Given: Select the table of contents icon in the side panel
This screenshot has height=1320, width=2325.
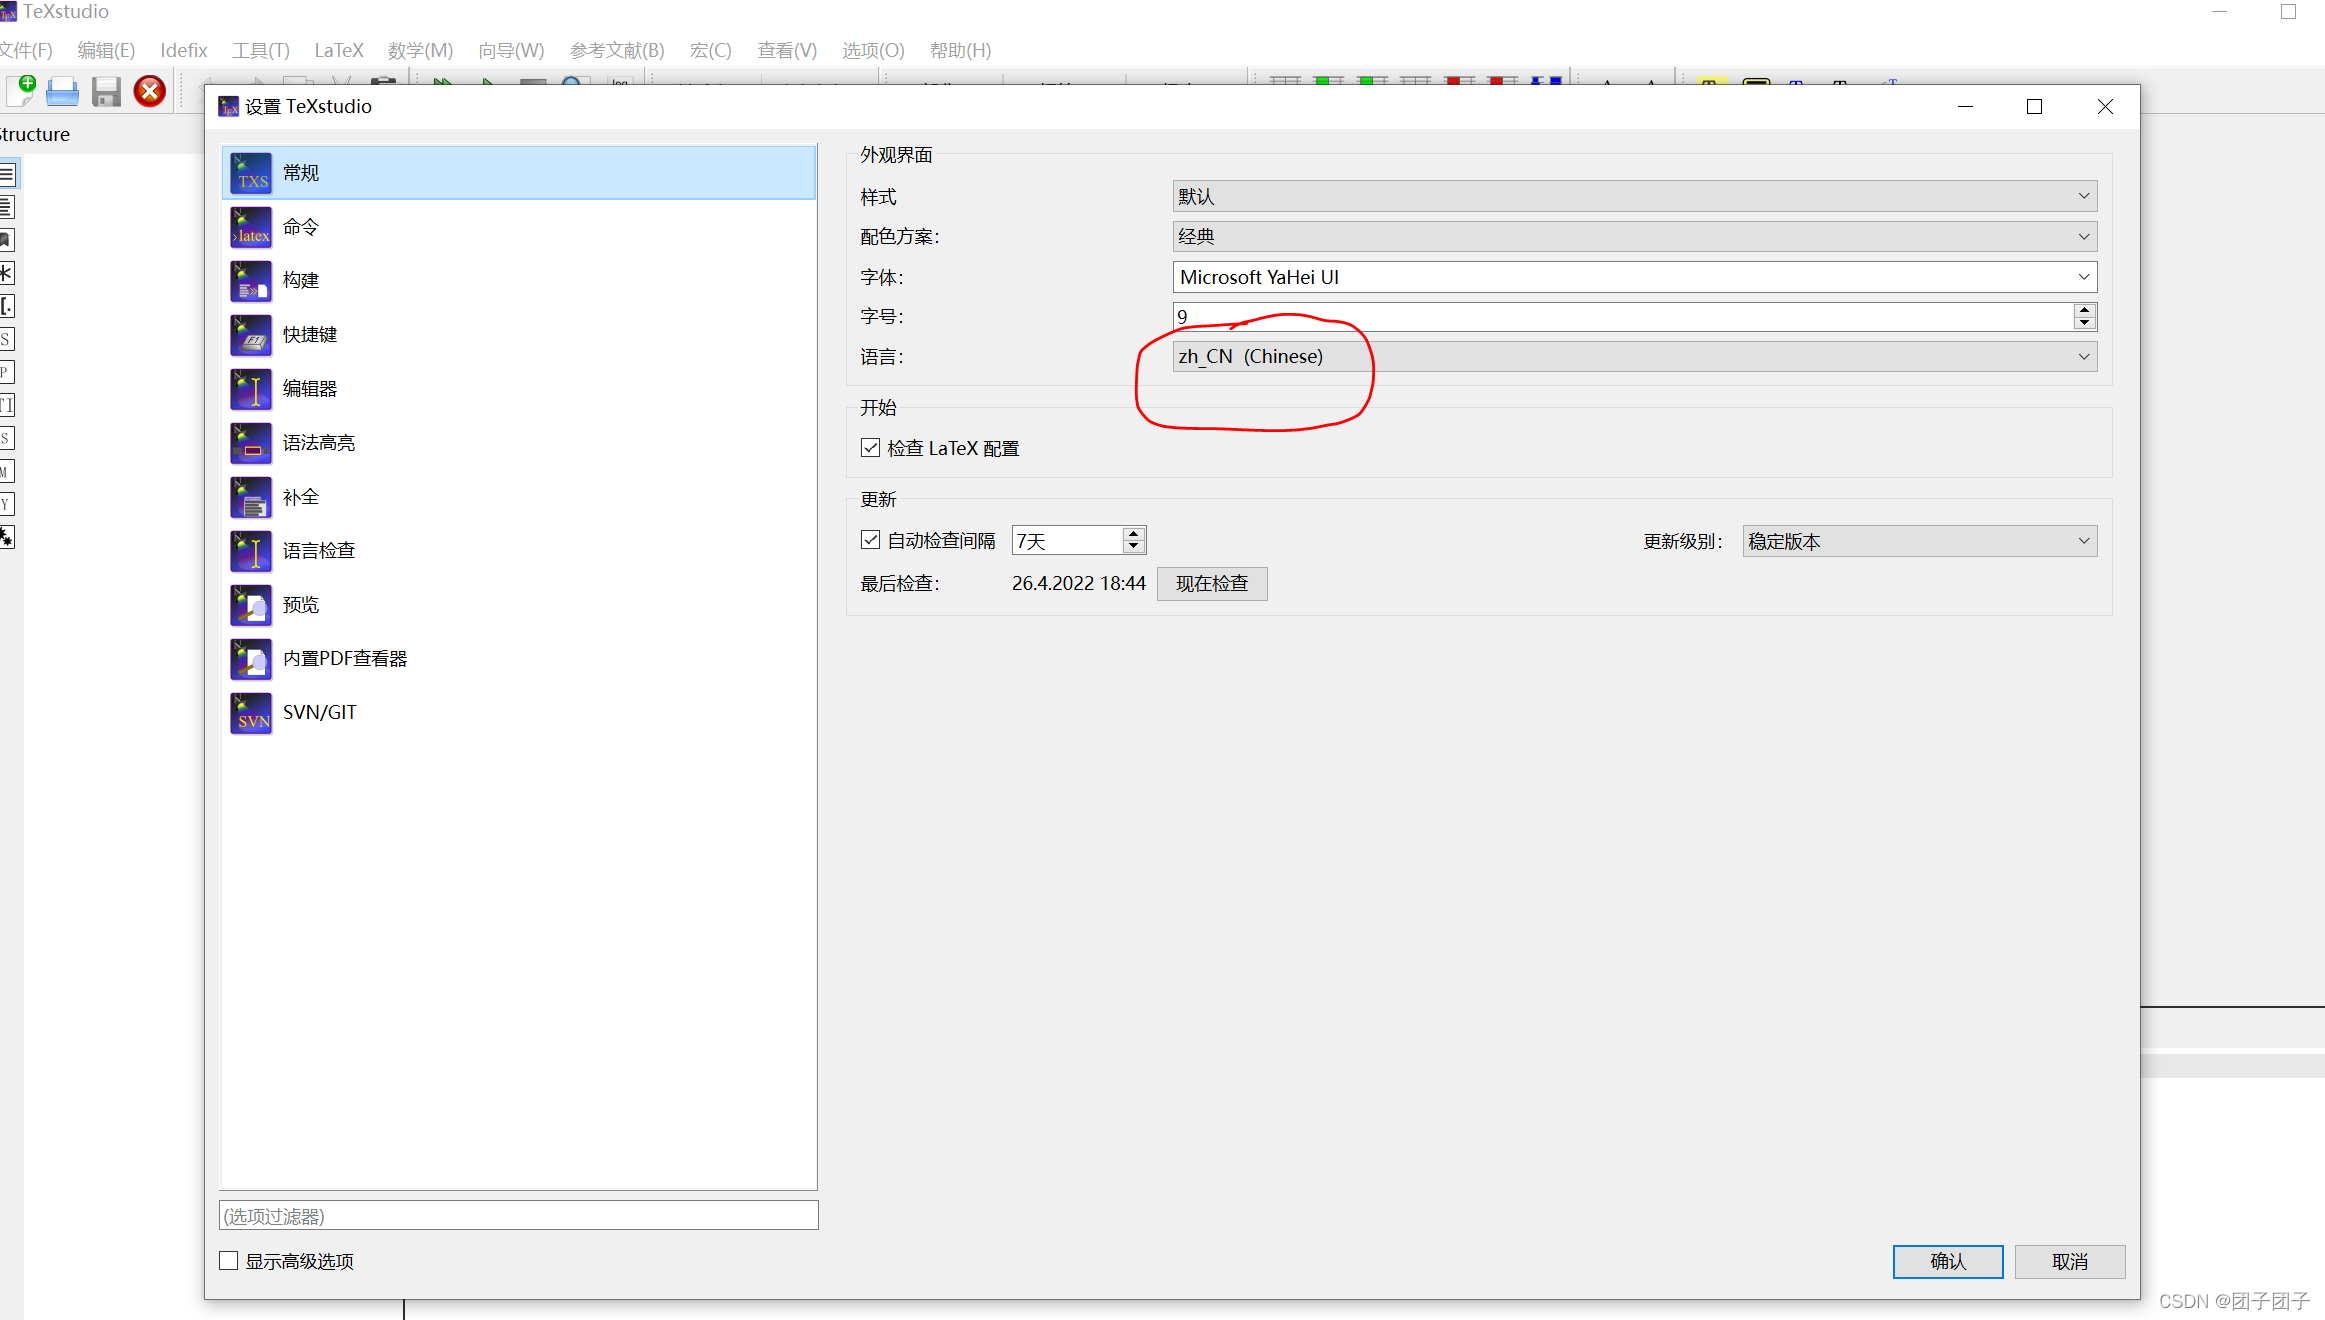Looking at the screenshot, I should coord(7,207).
